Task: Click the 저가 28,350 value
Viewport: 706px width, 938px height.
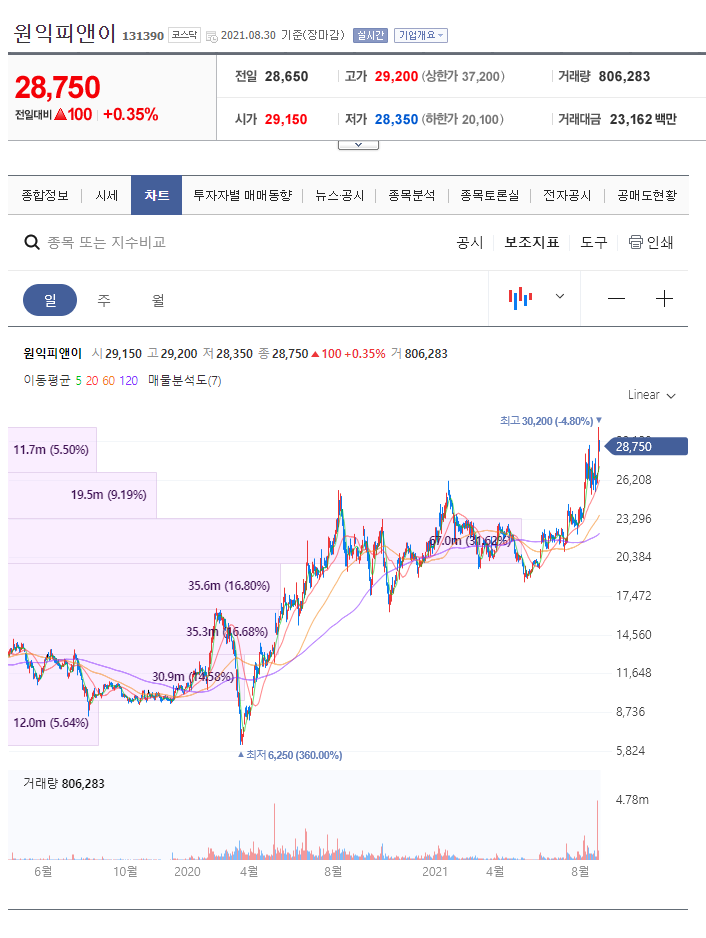Action: (x=396, y=120)
